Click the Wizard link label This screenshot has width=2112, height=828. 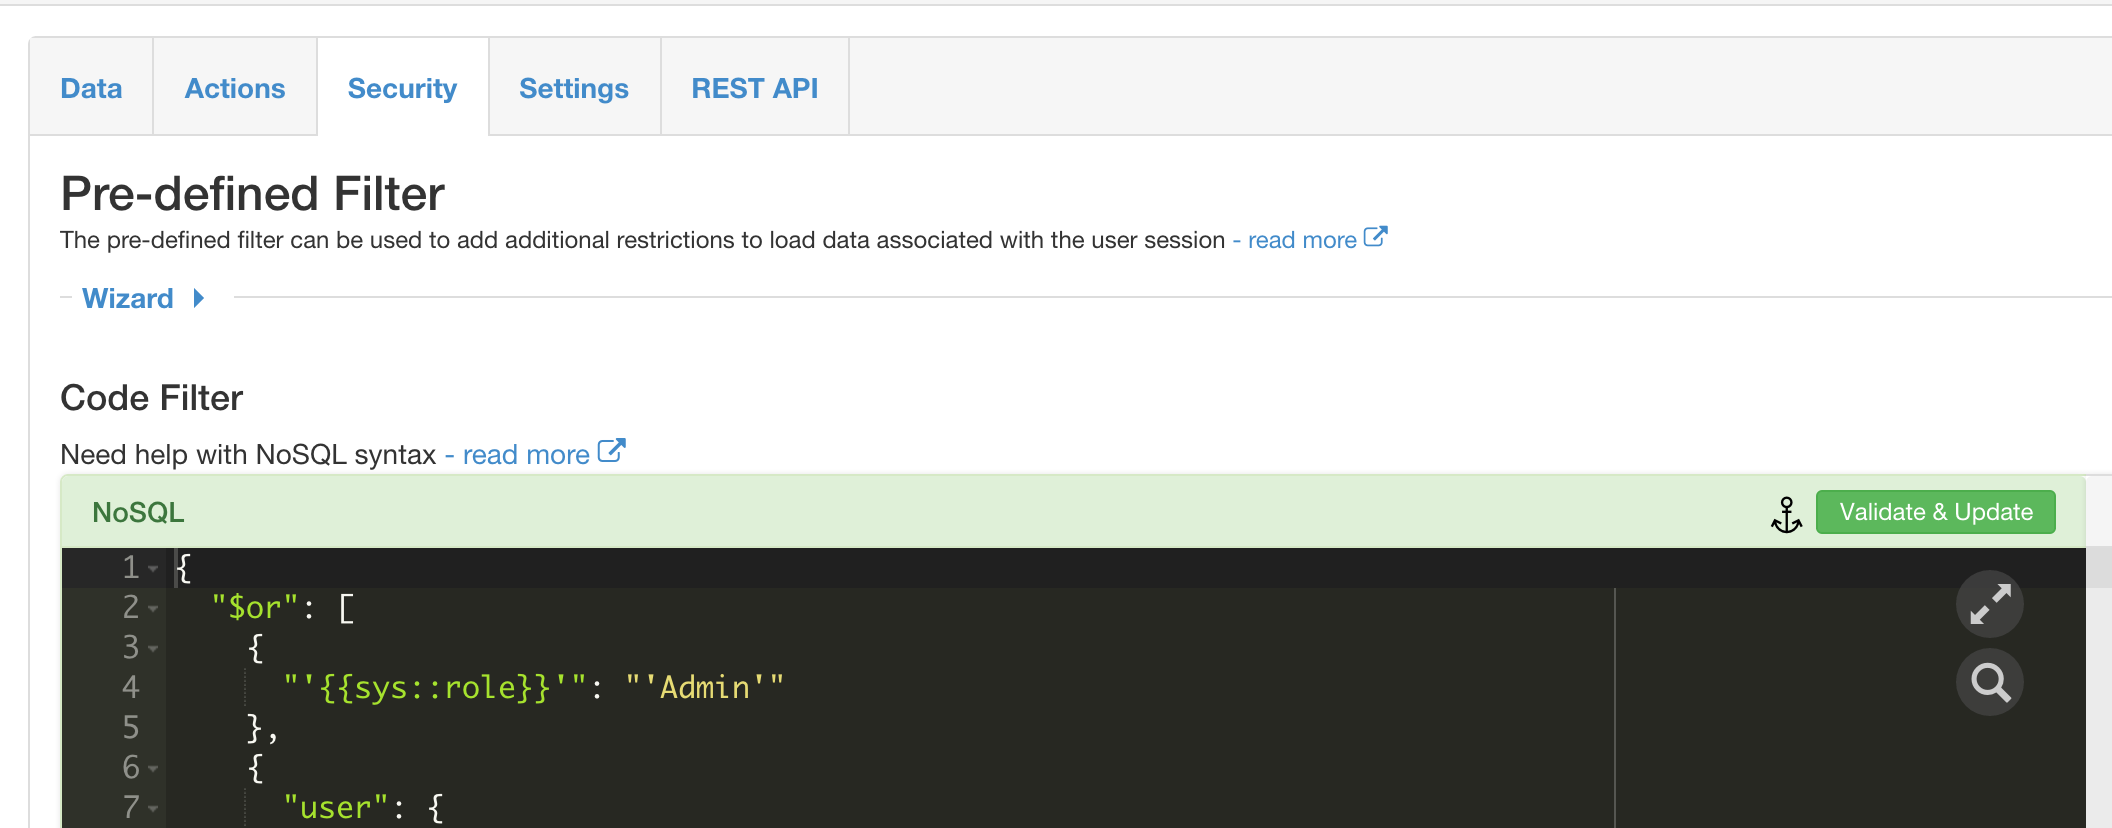point(128,298)
